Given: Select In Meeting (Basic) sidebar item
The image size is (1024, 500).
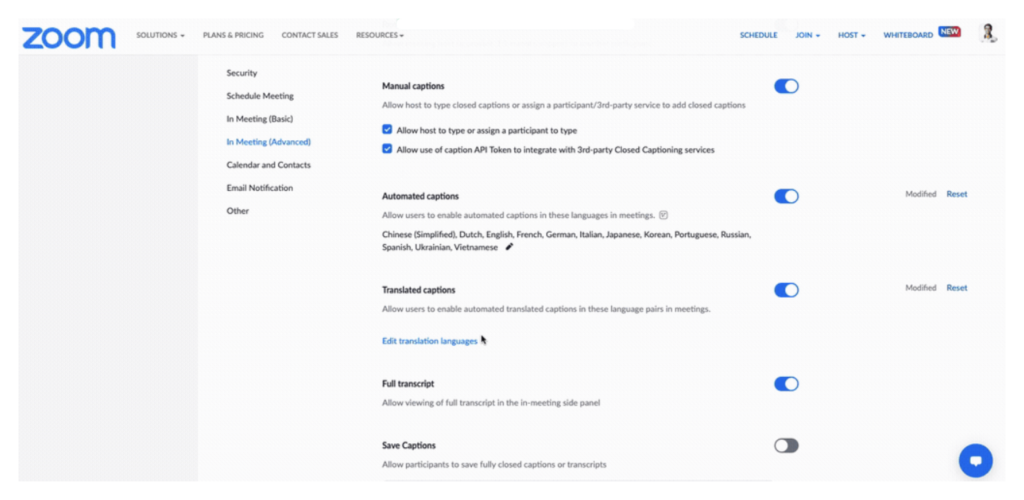Looking at the screenshot, I should pyautogui.click(x=260, y=119).
